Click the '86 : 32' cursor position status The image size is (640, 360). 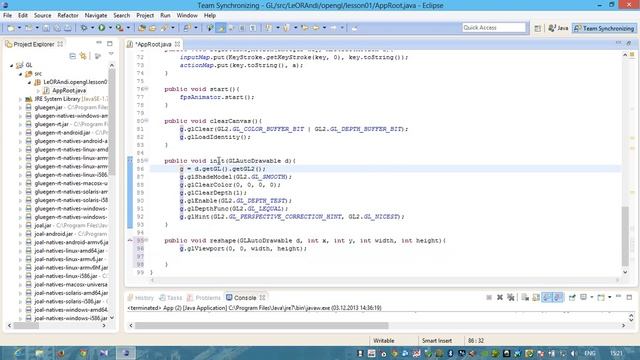pyautogui.click(x=476, y=340)
